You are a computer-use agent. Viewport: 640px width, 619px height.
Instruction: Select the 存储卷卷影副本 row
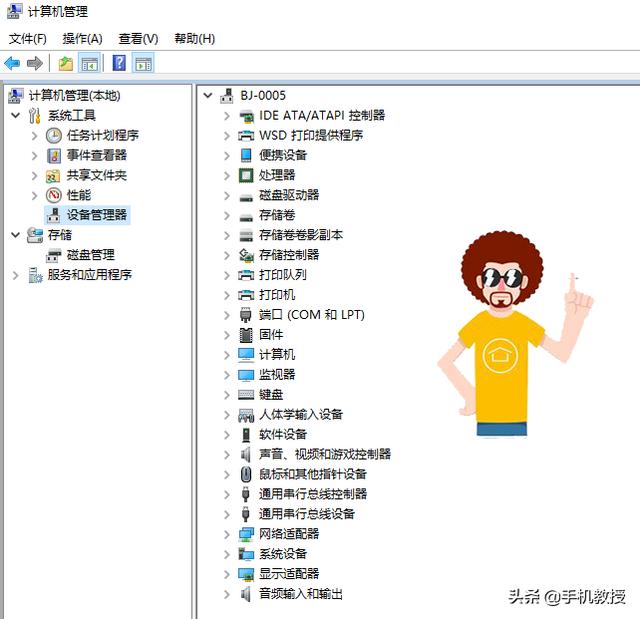tap(301, 235)
